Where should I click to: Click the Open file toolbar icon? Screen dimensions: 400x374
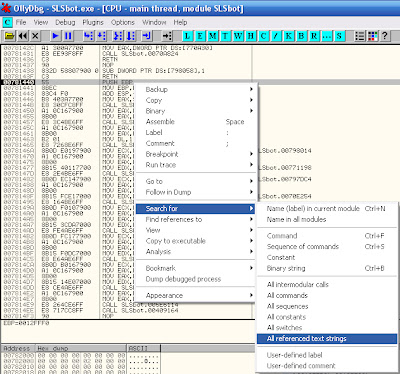click(x=10, y=36)
